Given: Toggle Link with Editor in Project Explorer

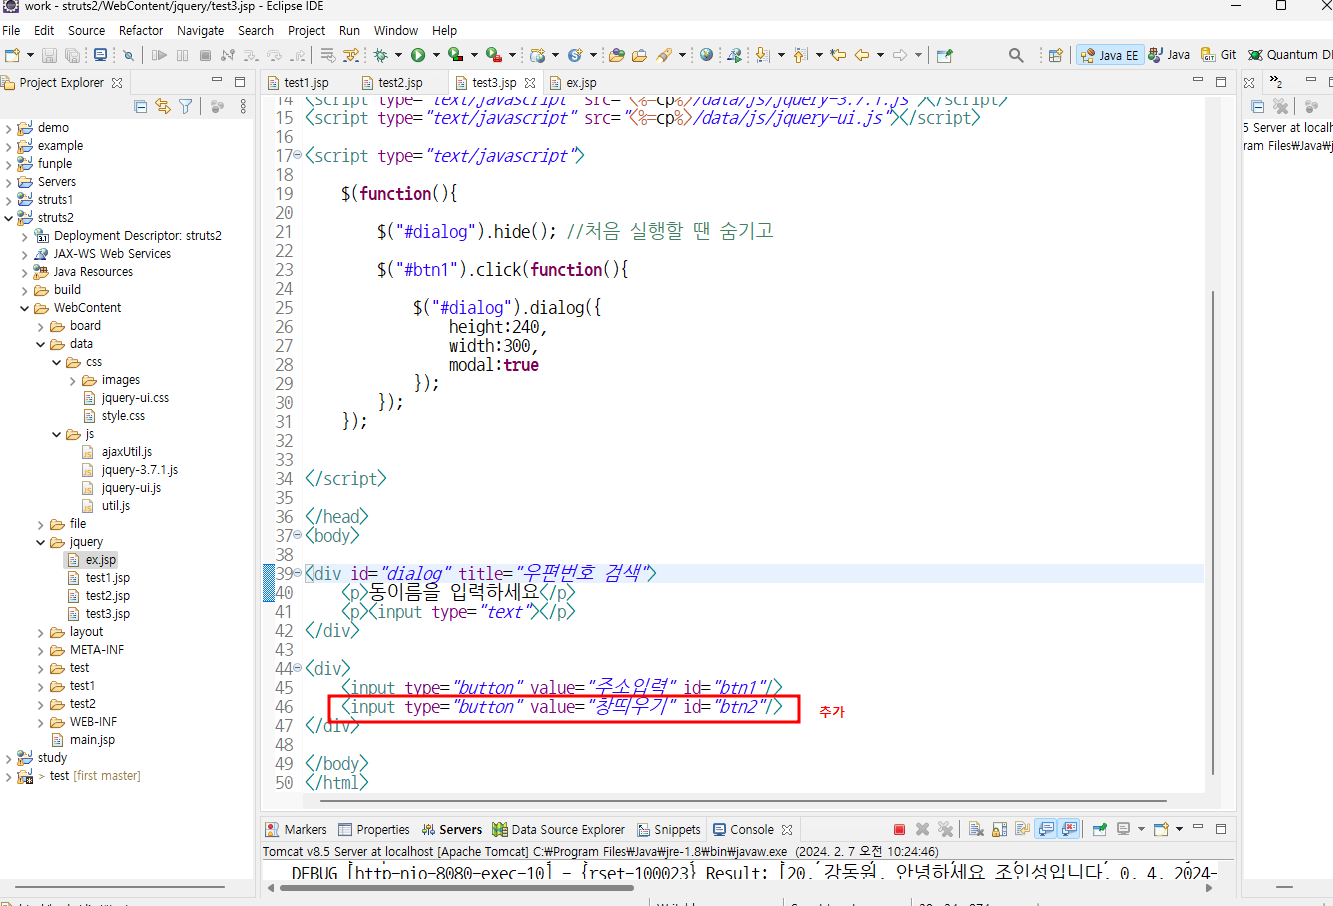Looking at the screenshot, I should point(163,106).
